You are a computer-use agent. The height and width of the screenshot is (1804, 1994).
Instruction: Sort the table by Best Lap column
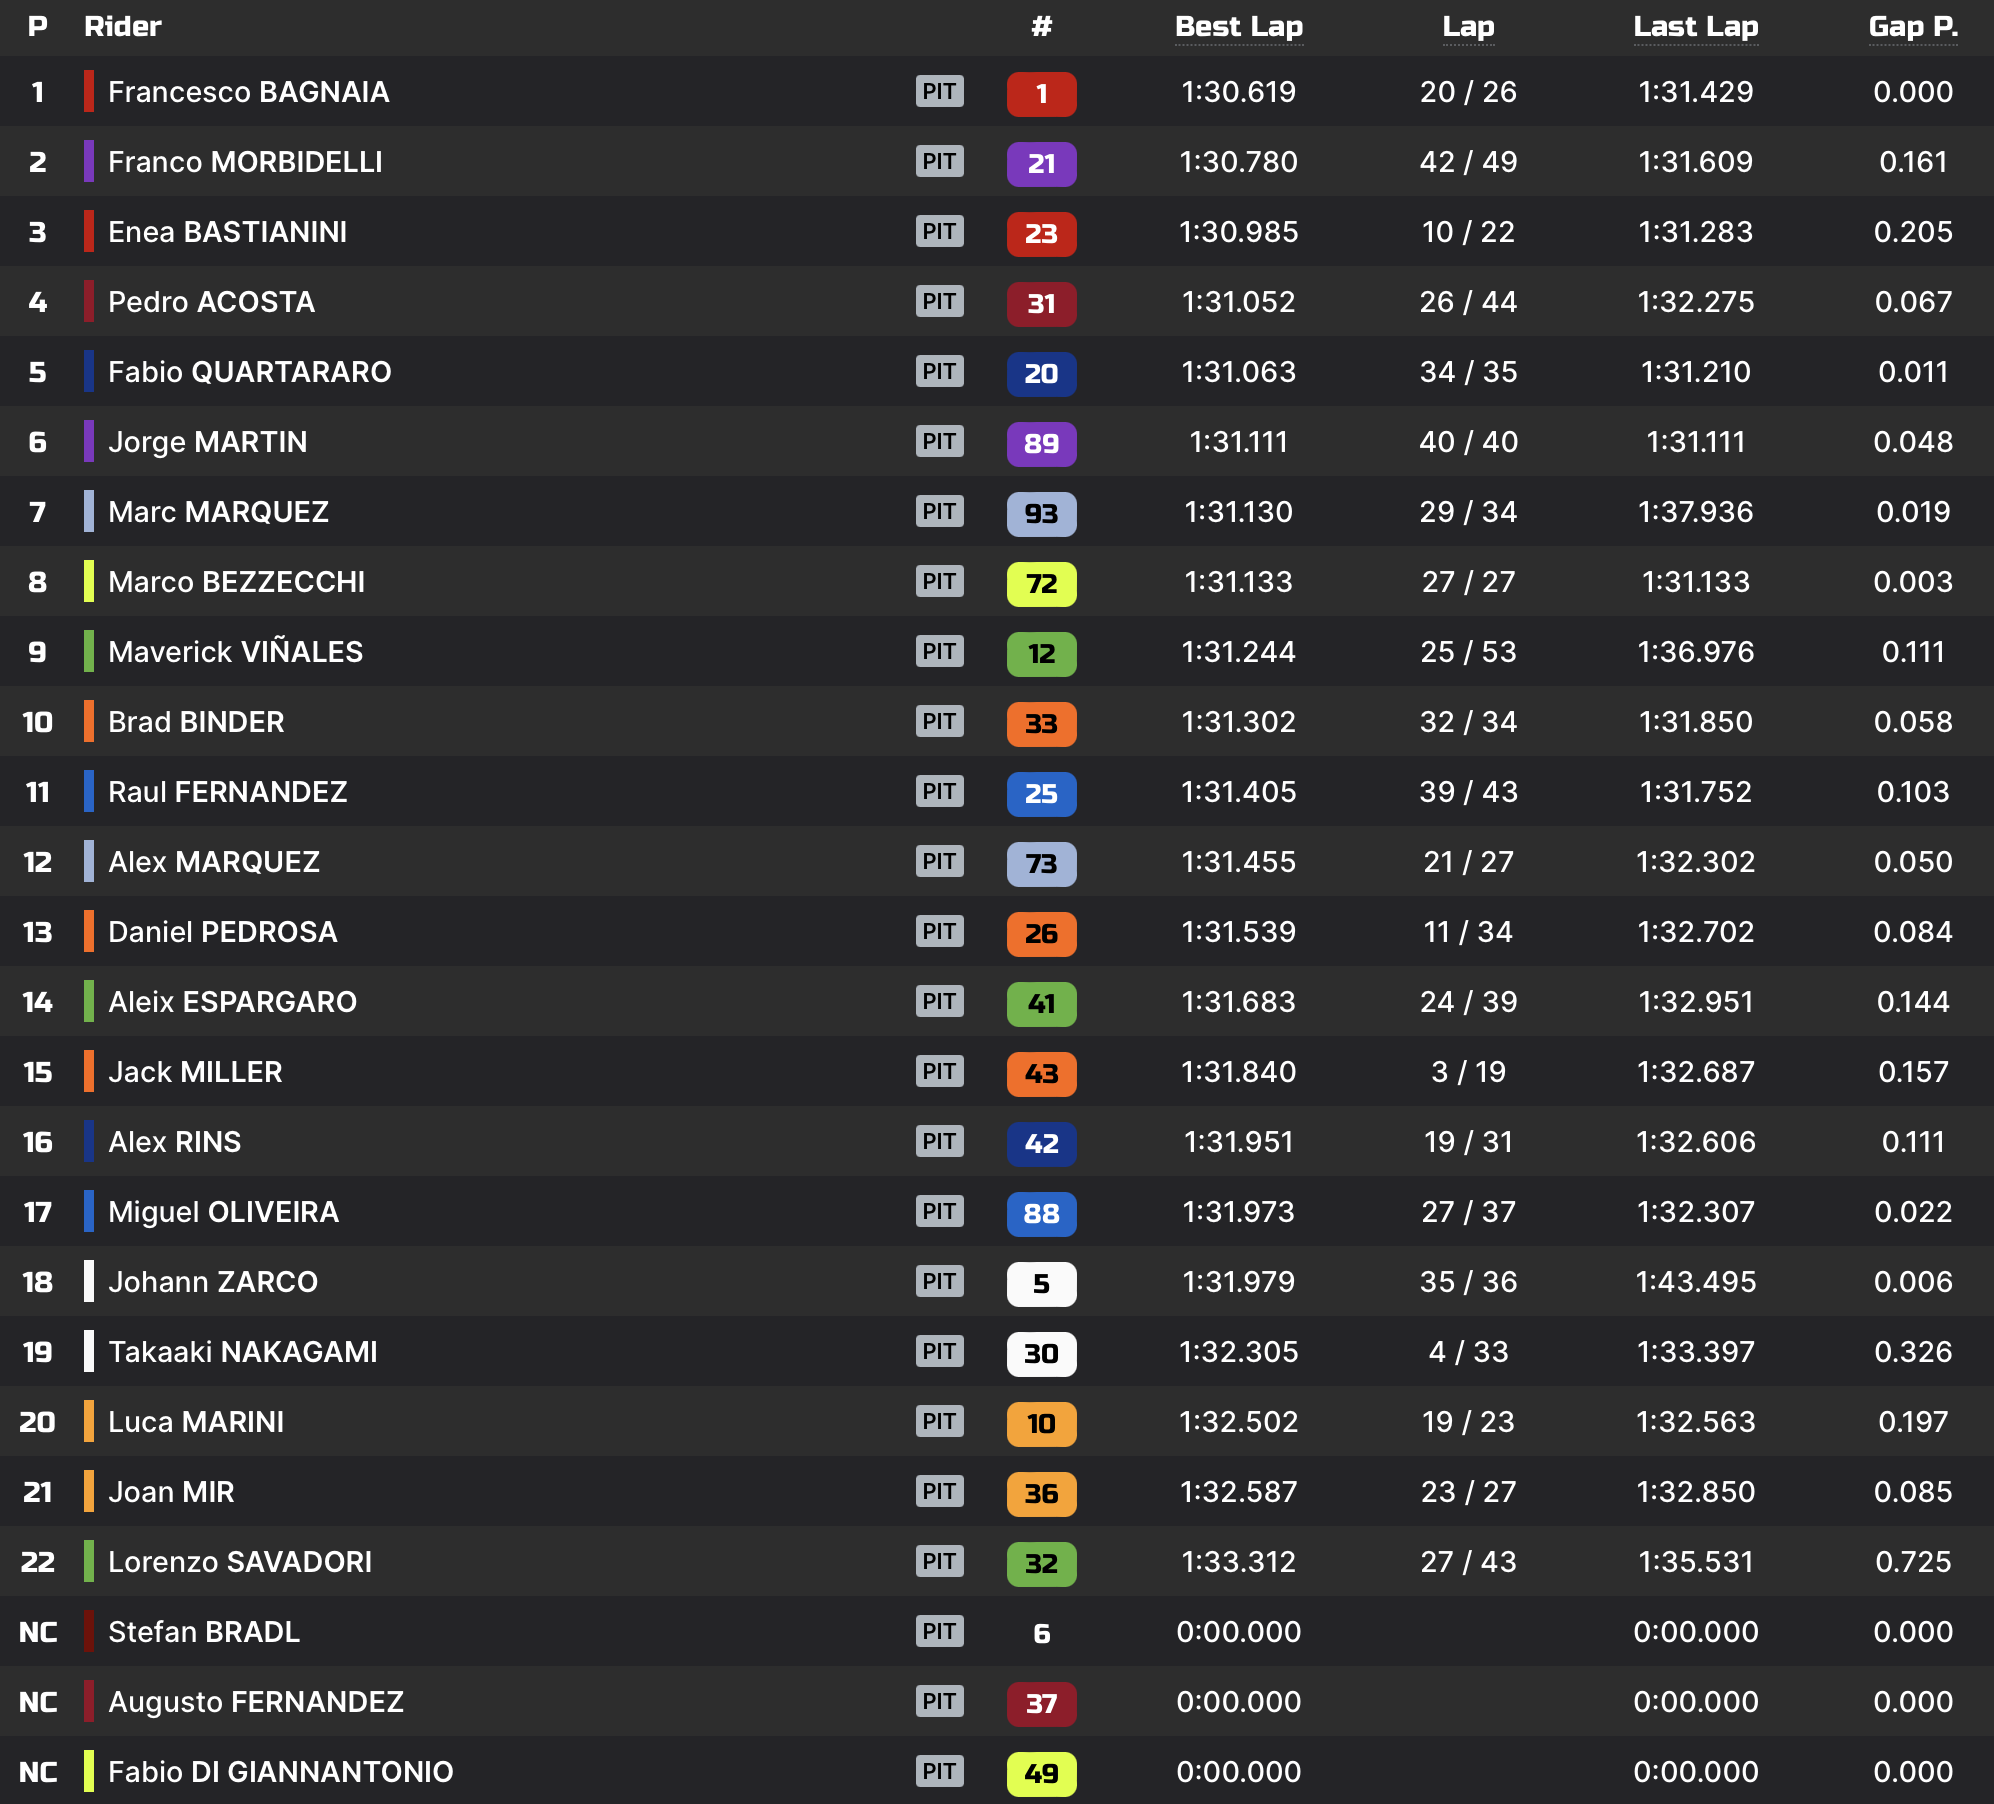point(1239,27)
